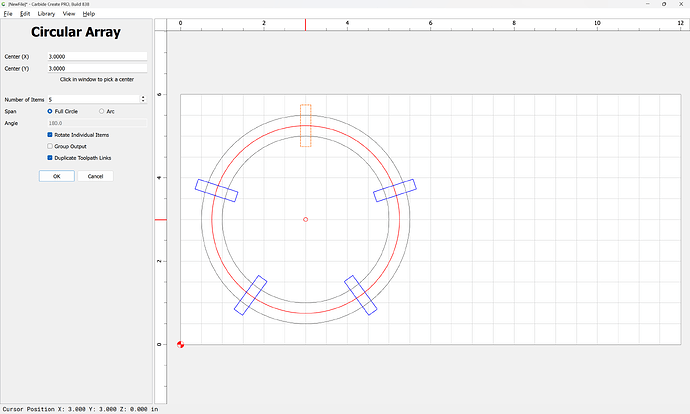Image resolution: width=690 pixels, height=414 pixels.
Task: Click the small red center point marker
Action: 305,219
